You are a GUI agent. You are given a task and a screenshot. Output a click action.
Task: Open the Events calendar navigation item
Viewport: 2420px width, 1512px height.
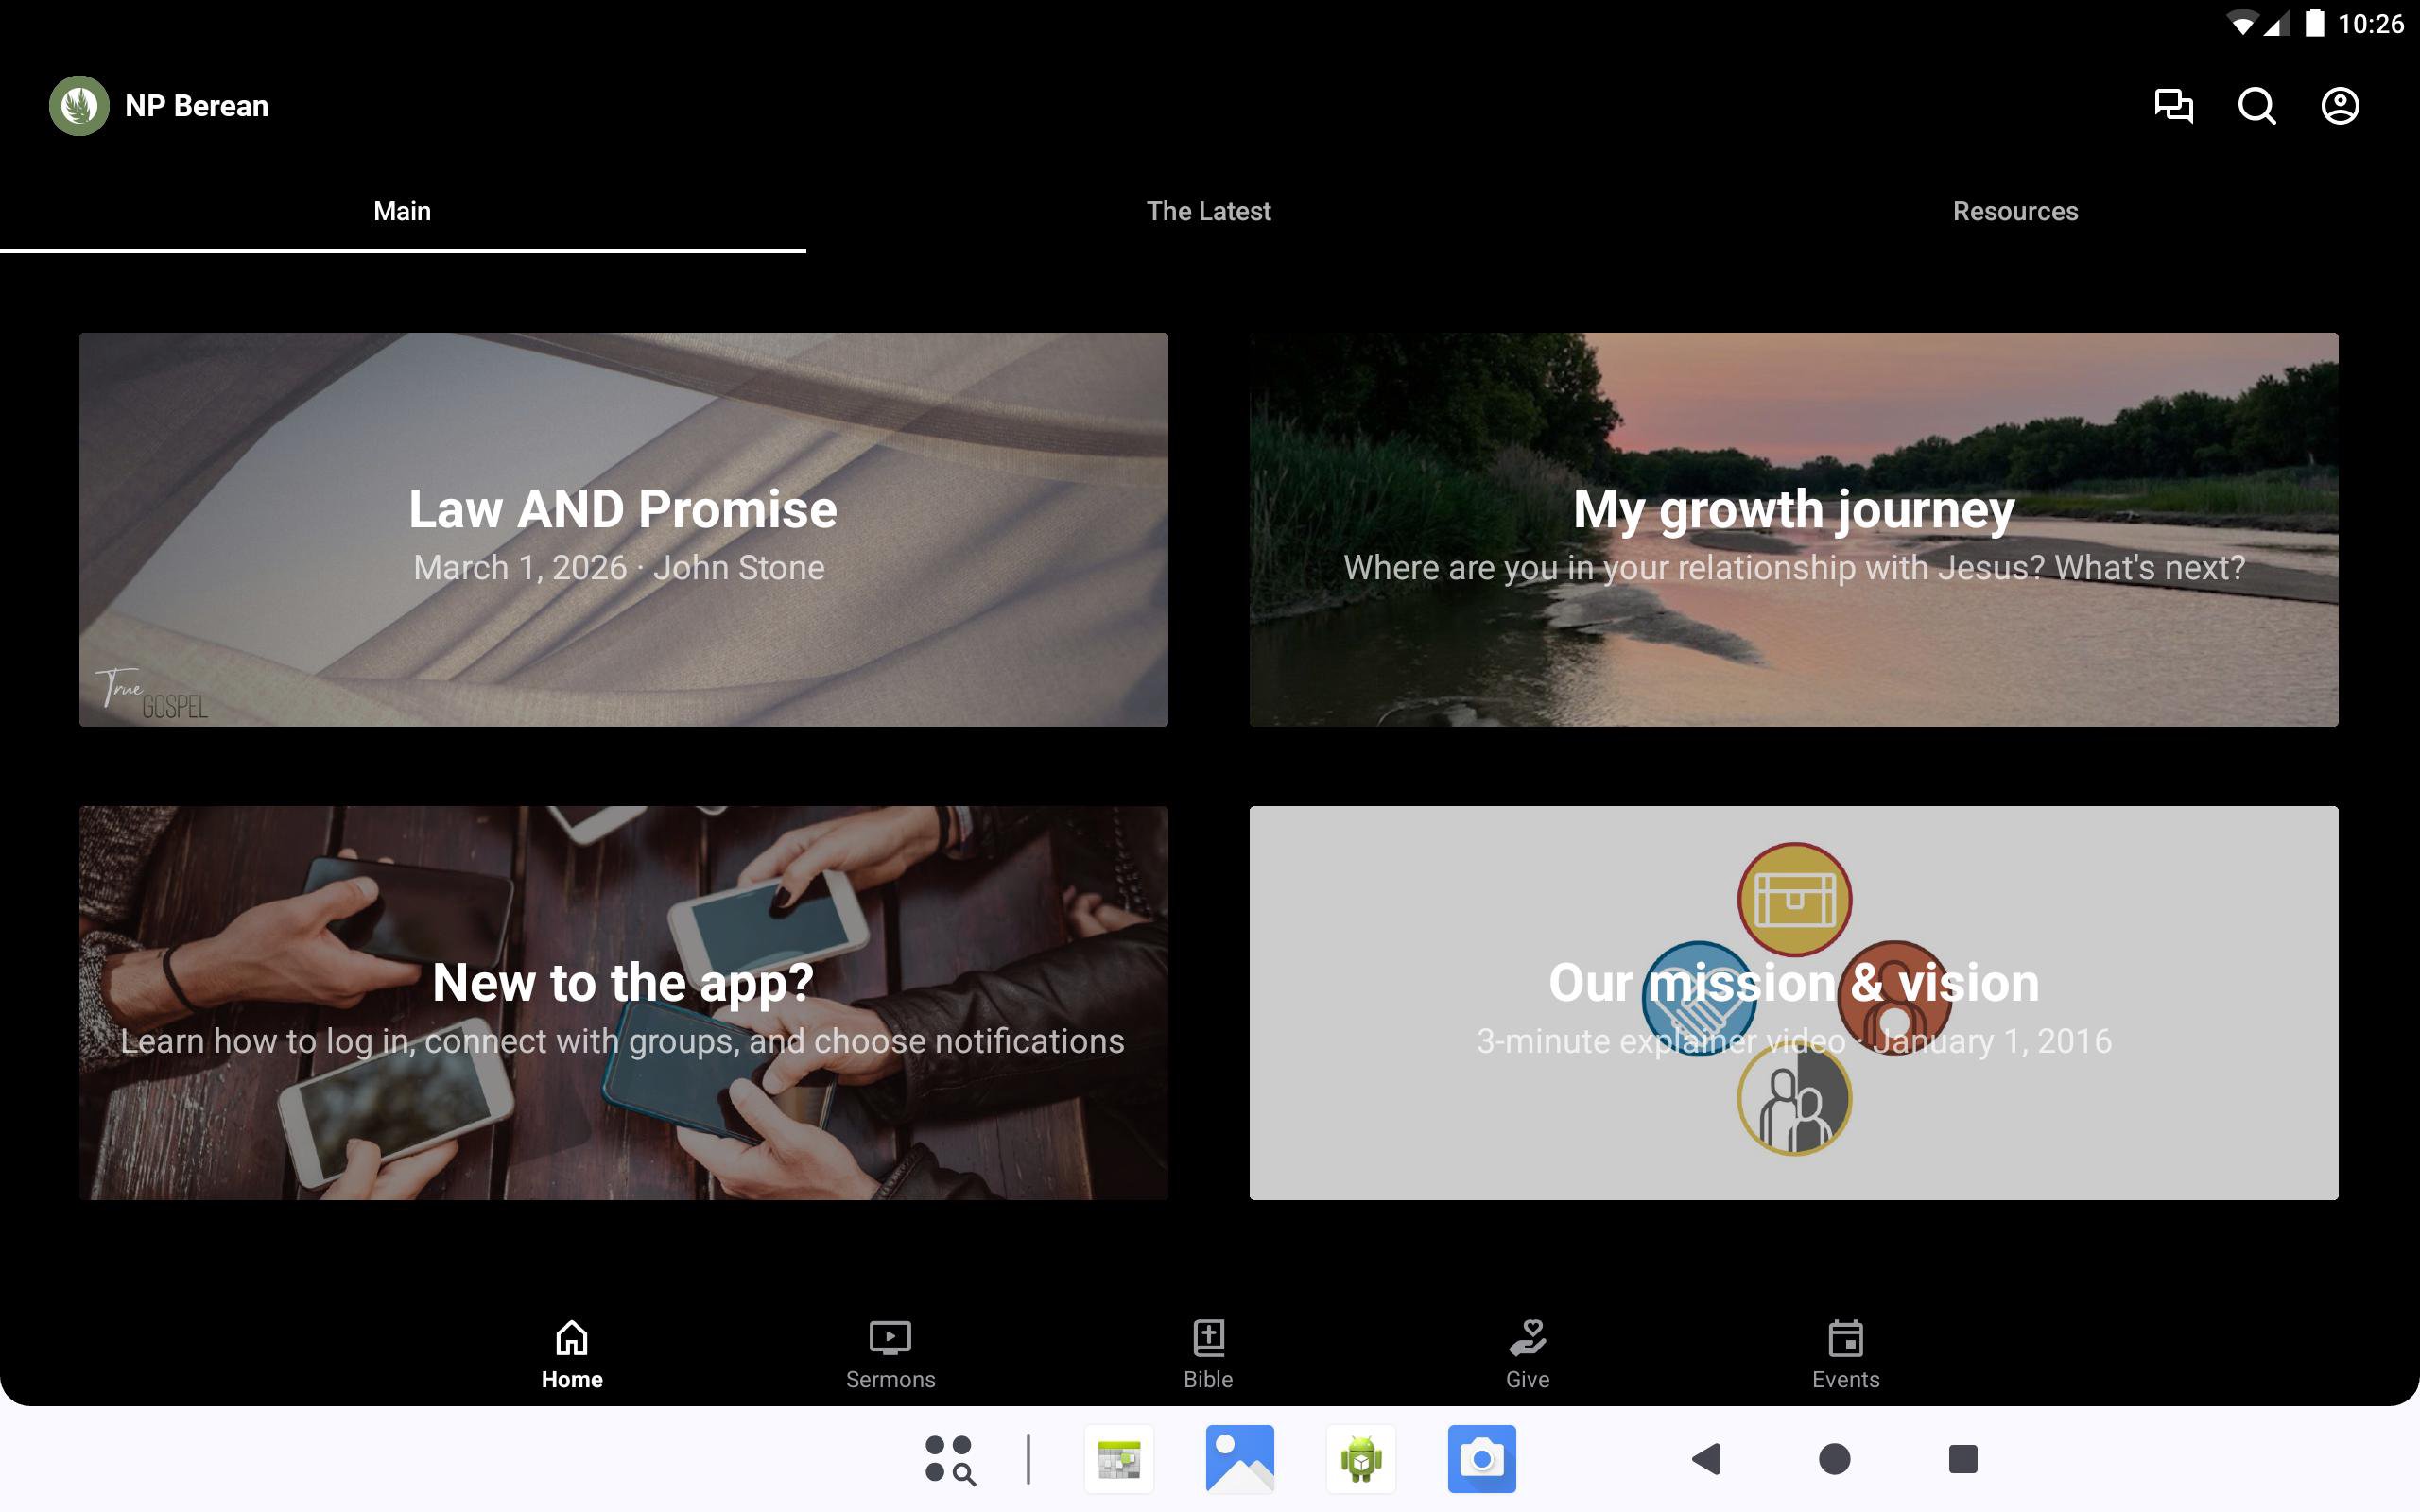(x=1845, y=1354)
